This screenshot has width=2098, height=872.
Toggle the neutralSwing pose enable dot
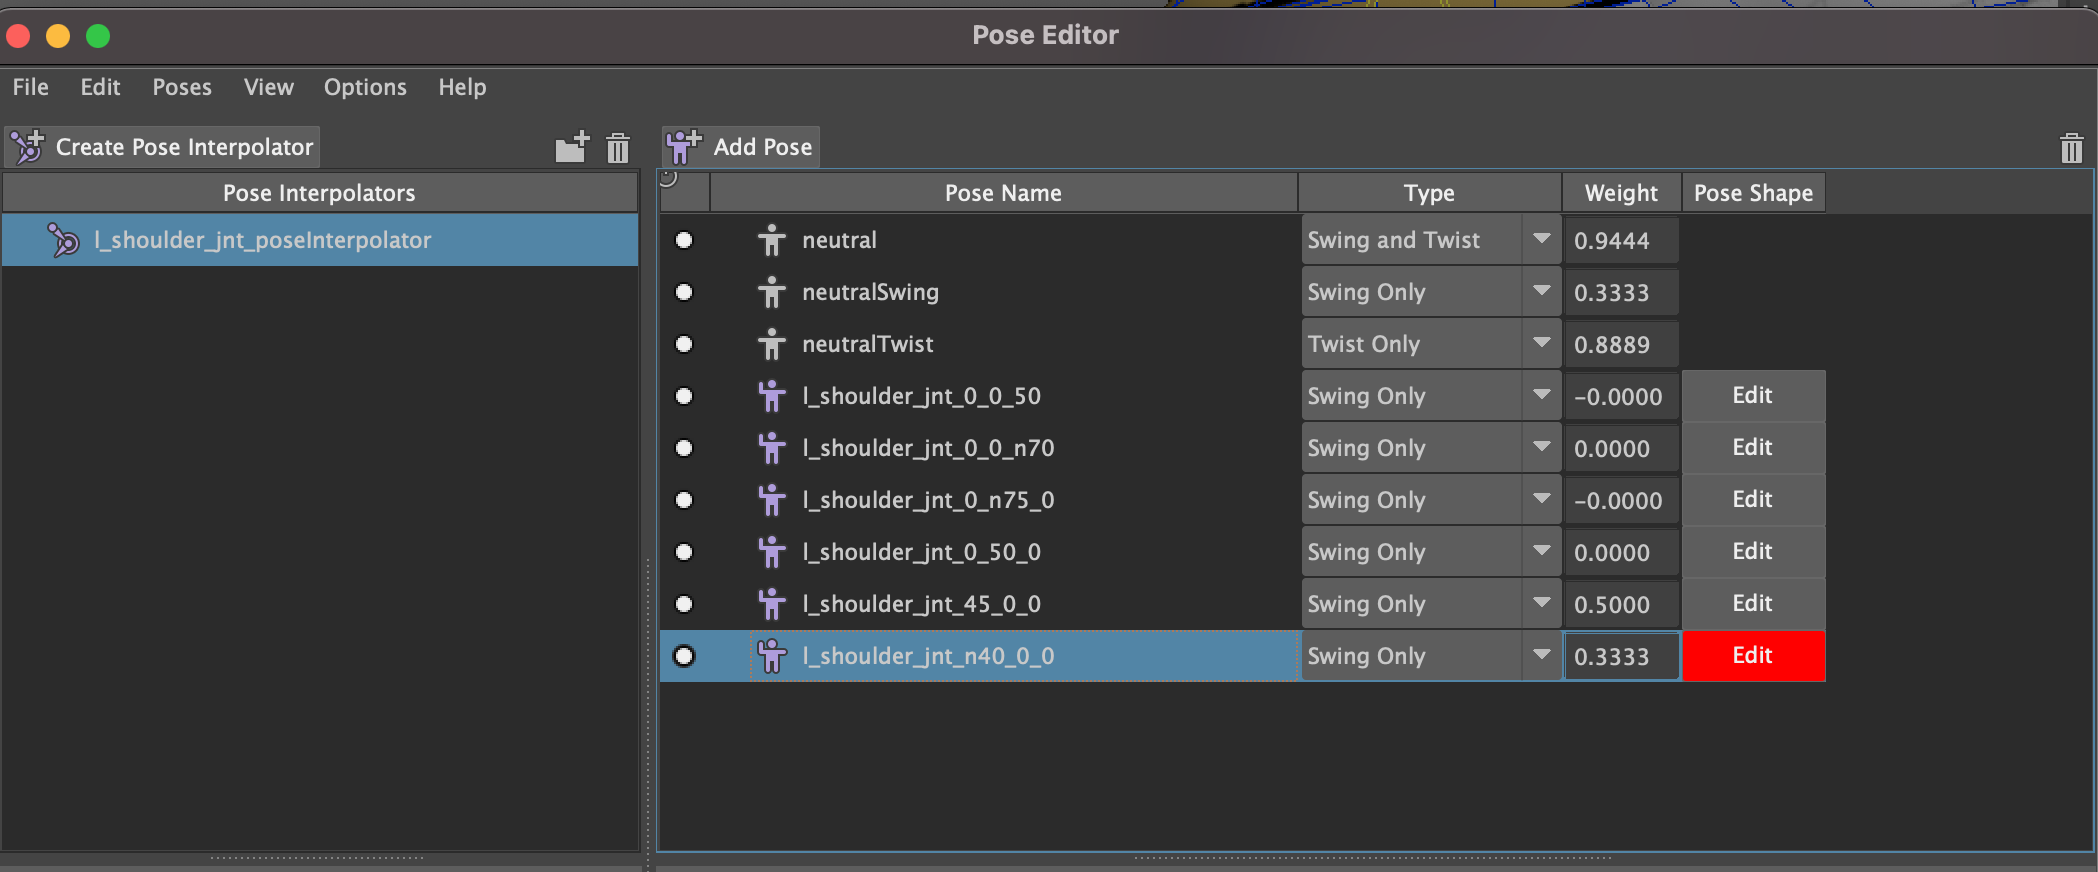[684, 292]
